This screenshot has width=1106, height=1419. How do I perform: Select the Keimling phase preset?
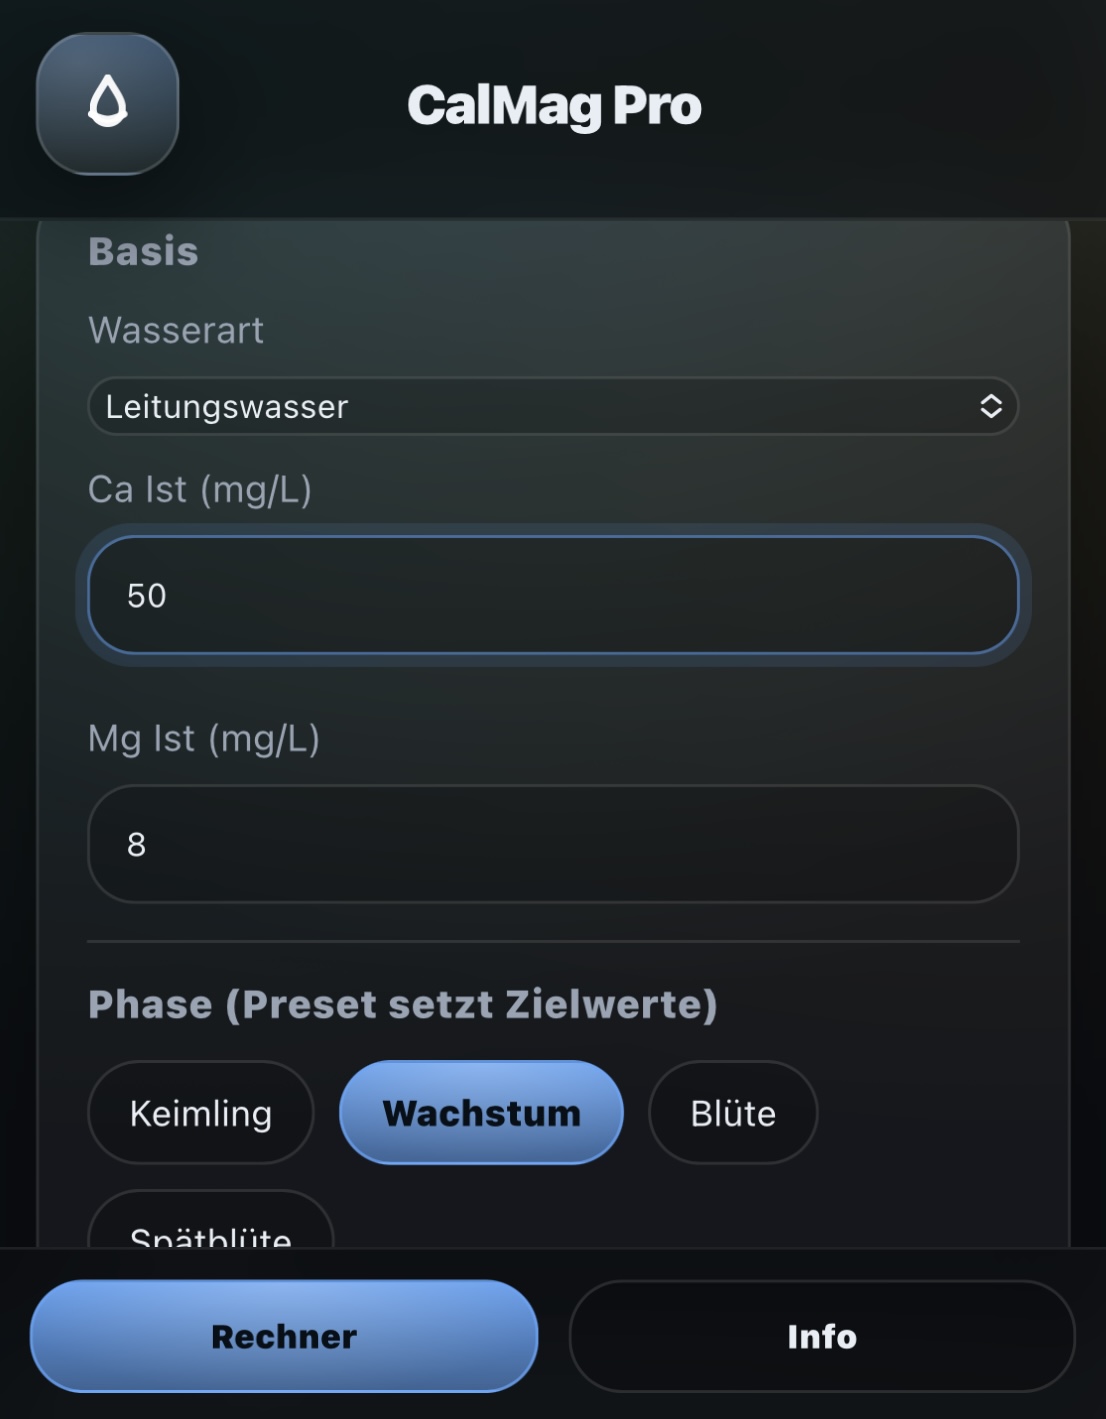tap(201, 1113)
